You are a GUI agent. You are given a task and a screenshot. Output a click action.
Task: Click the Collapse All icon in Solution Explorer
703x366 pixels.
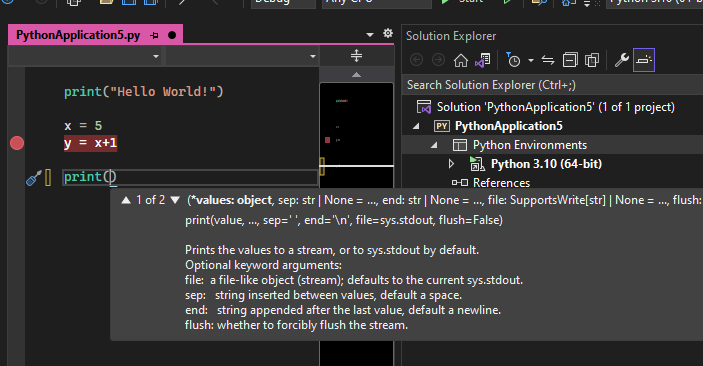coord(570,60)
